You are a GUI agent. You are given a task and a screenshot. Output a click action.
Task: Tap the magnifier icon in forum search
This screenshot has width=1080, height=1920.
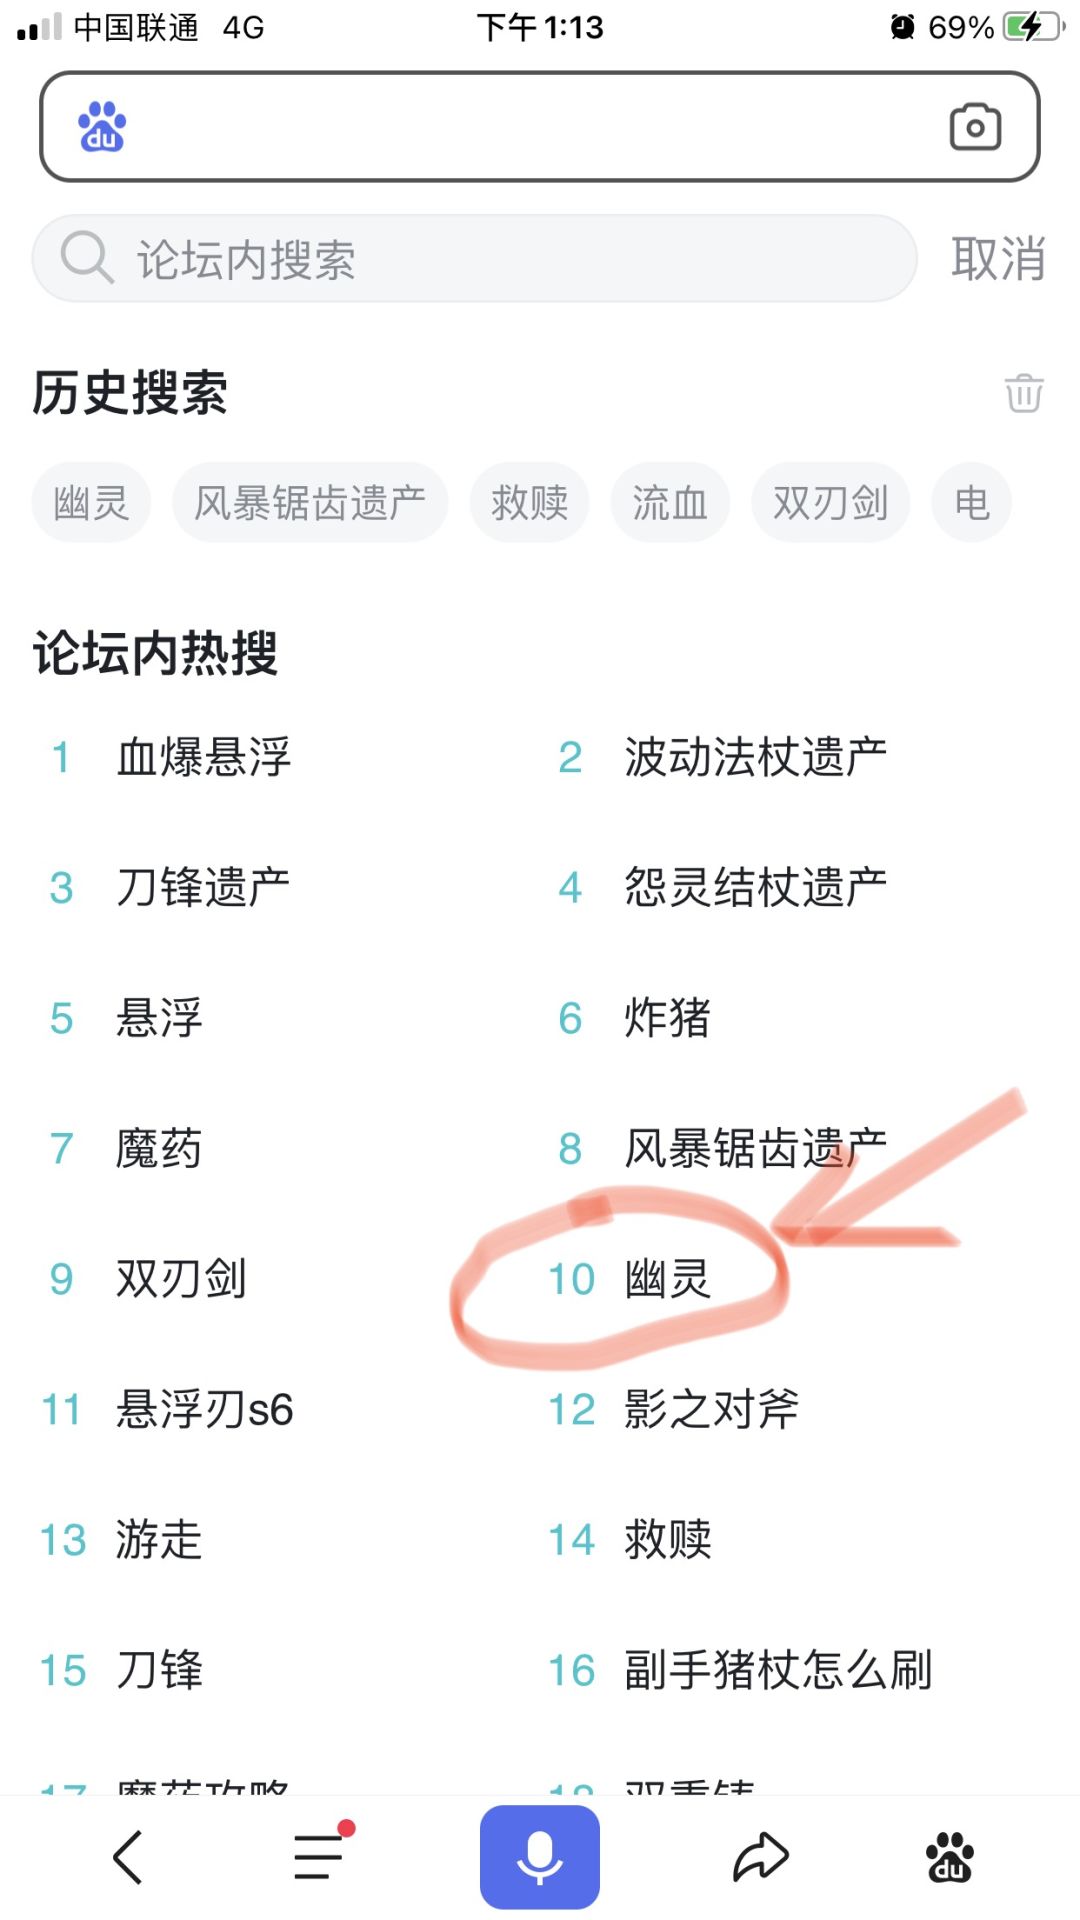(86, 258)
